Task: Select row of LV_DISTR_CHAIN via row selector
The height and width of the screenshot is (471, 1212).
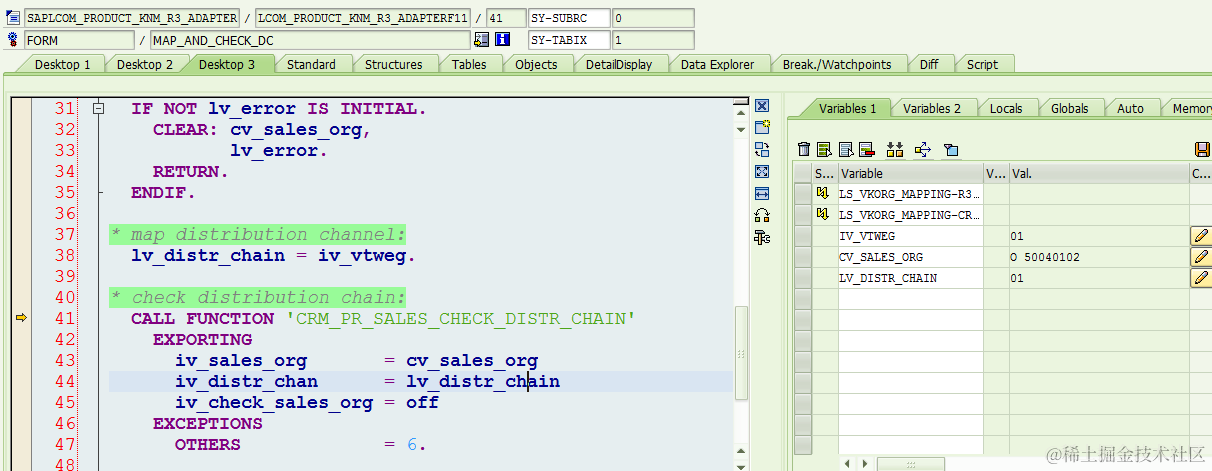Action: [802, 278]
